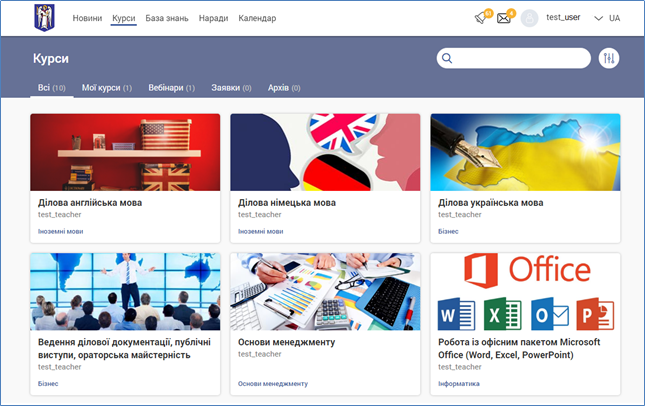
Task: Go to База знань section
Action: (167, 18)
